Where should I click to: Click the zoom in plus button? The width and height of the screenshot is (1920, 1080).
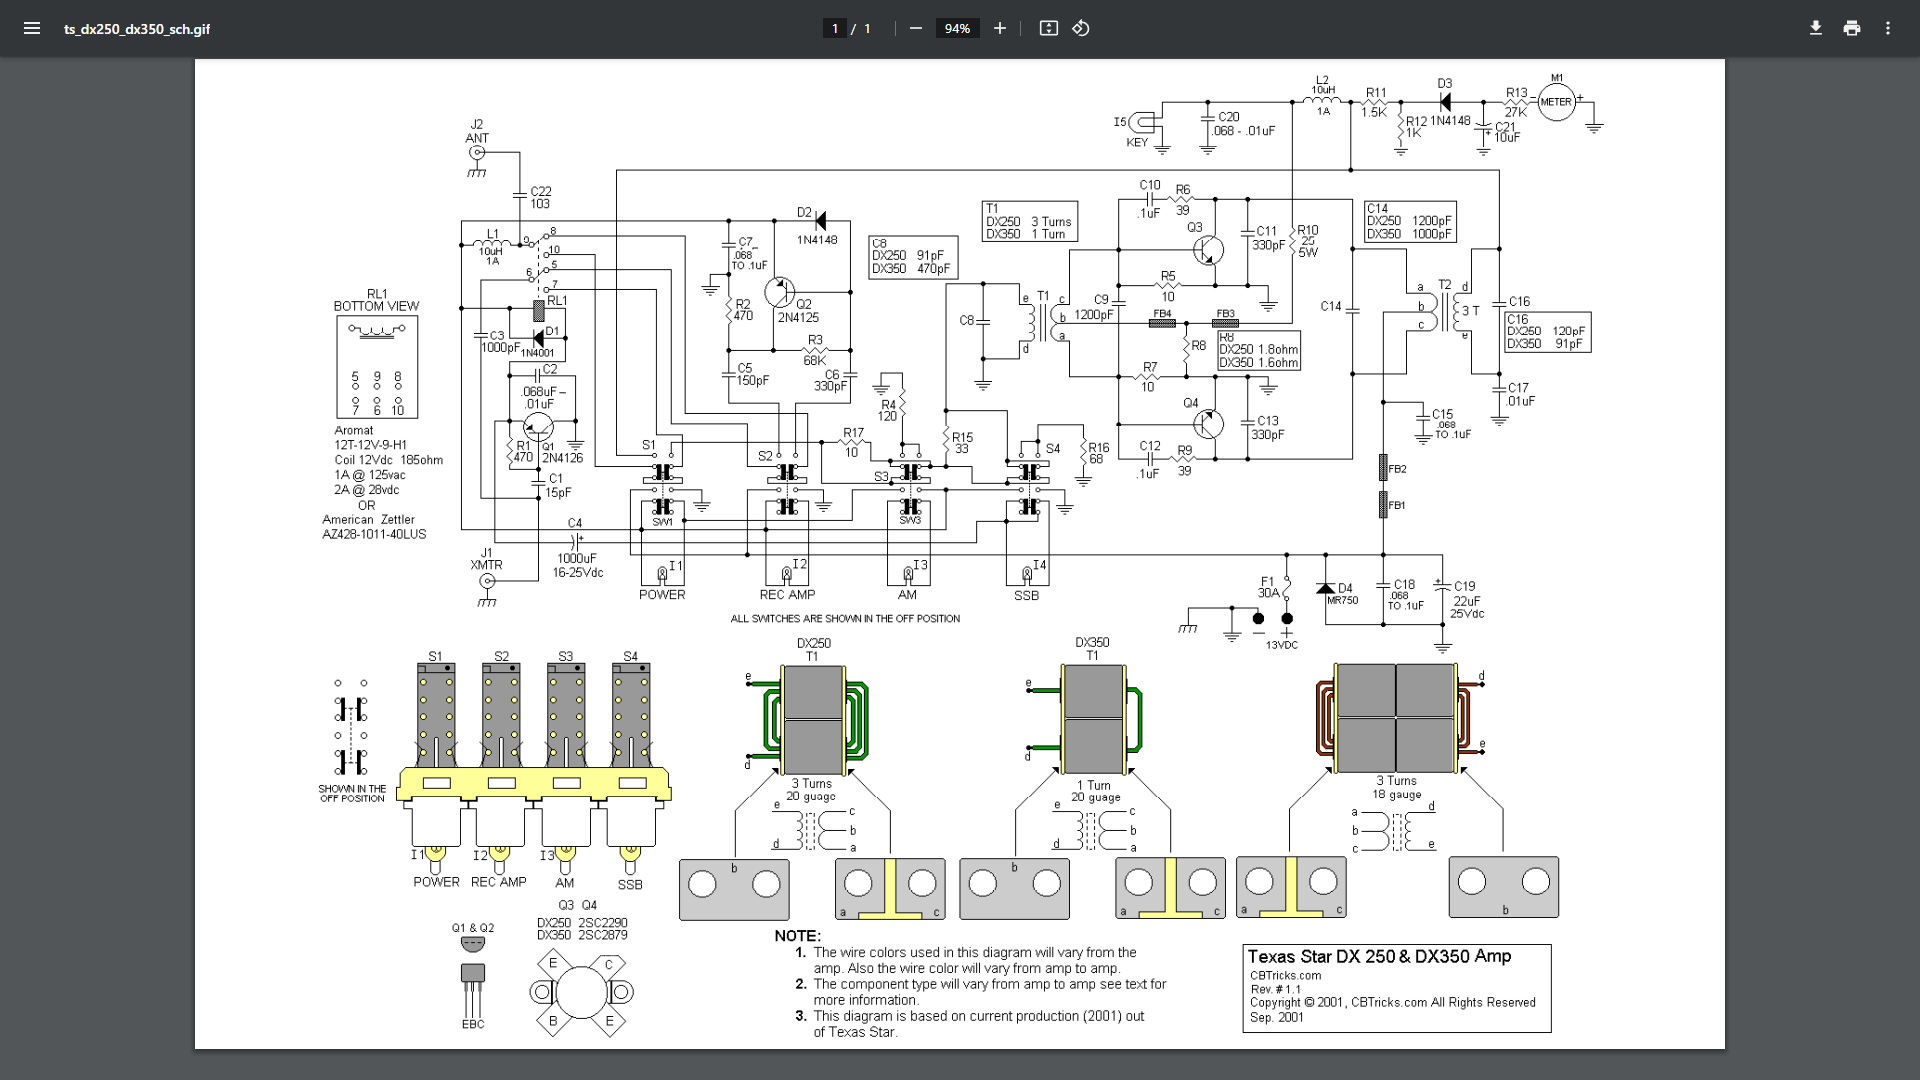click(x=999, y=28)
